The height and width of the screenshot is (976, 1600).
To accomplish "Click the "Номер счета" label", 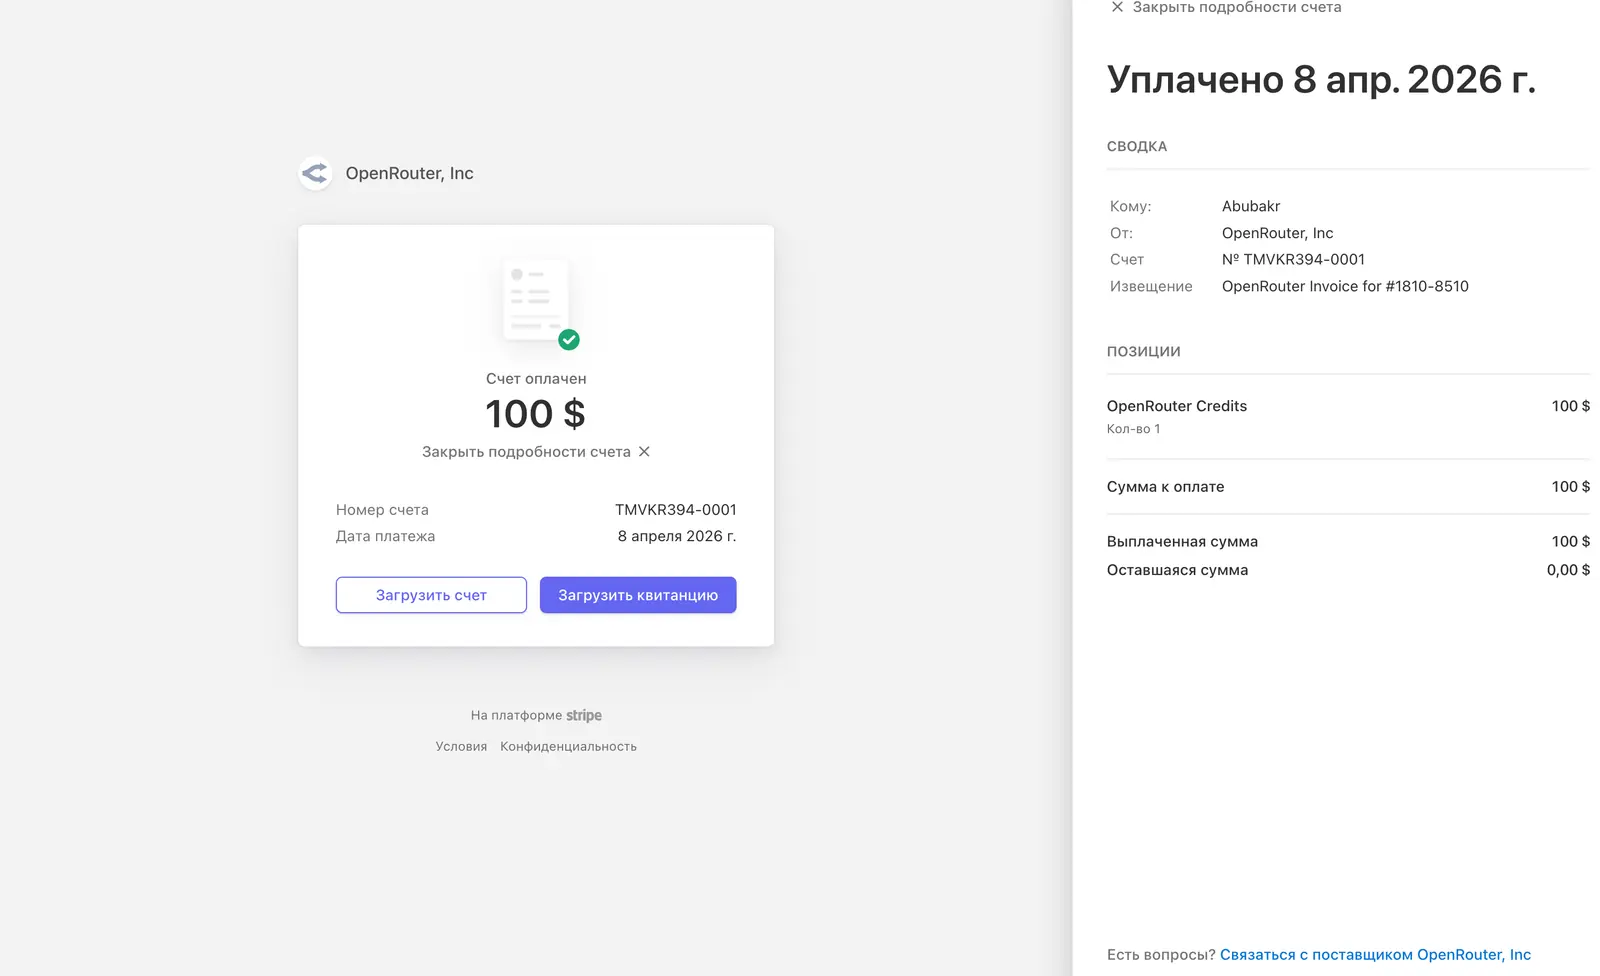I will click(x=382, y=509).
